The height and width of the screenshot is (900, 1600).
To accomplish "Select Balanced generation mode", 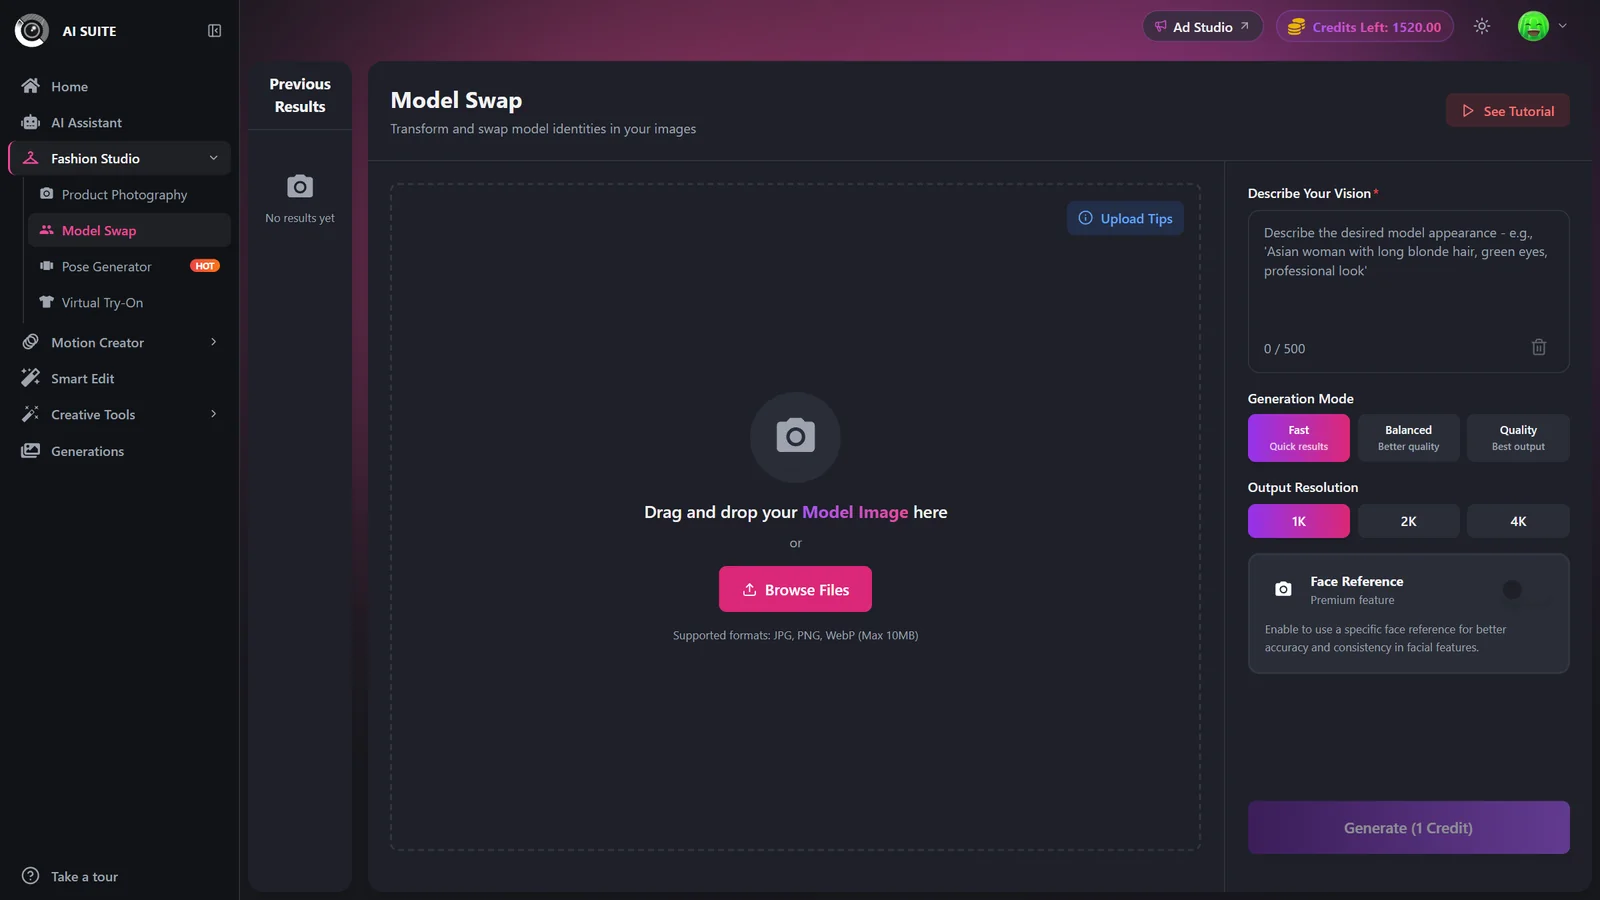I will pyautogui.click(x=1408, y=438).
